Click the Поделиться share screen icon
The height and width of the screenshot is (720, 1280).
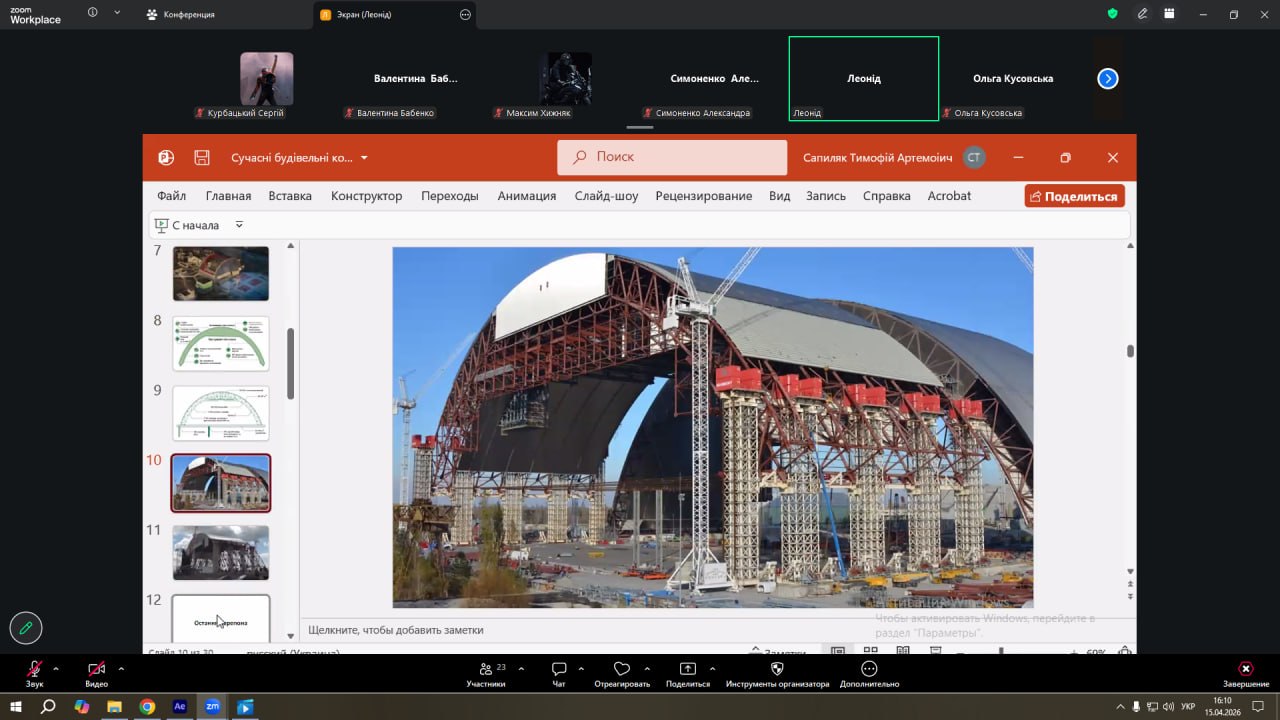click(687, 669)
